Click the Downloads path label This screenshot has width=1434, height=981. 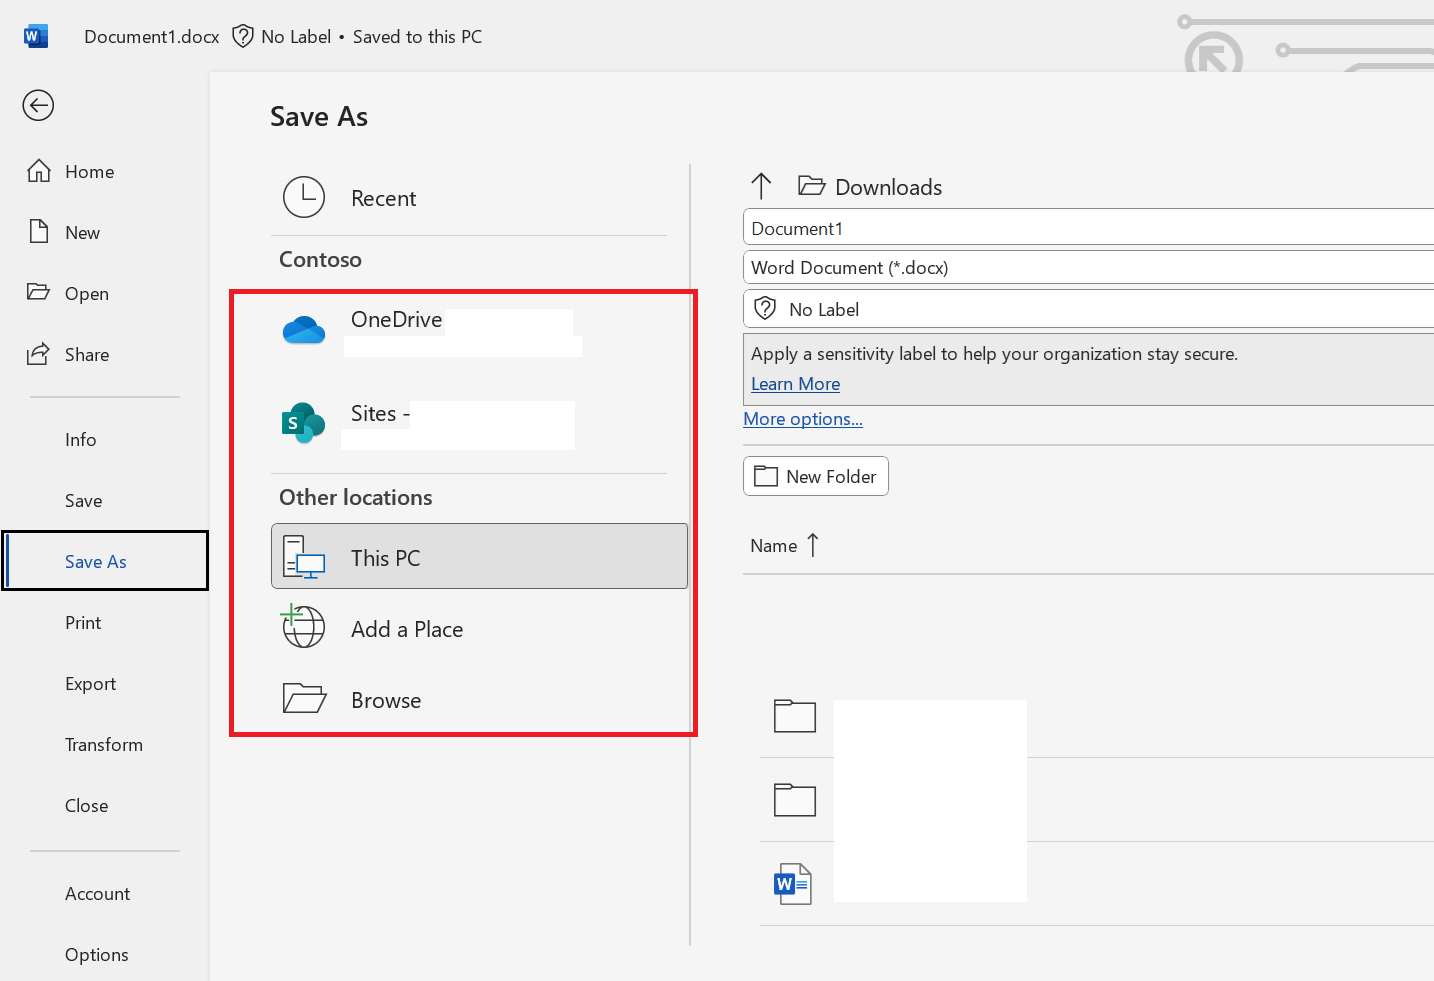888,187
